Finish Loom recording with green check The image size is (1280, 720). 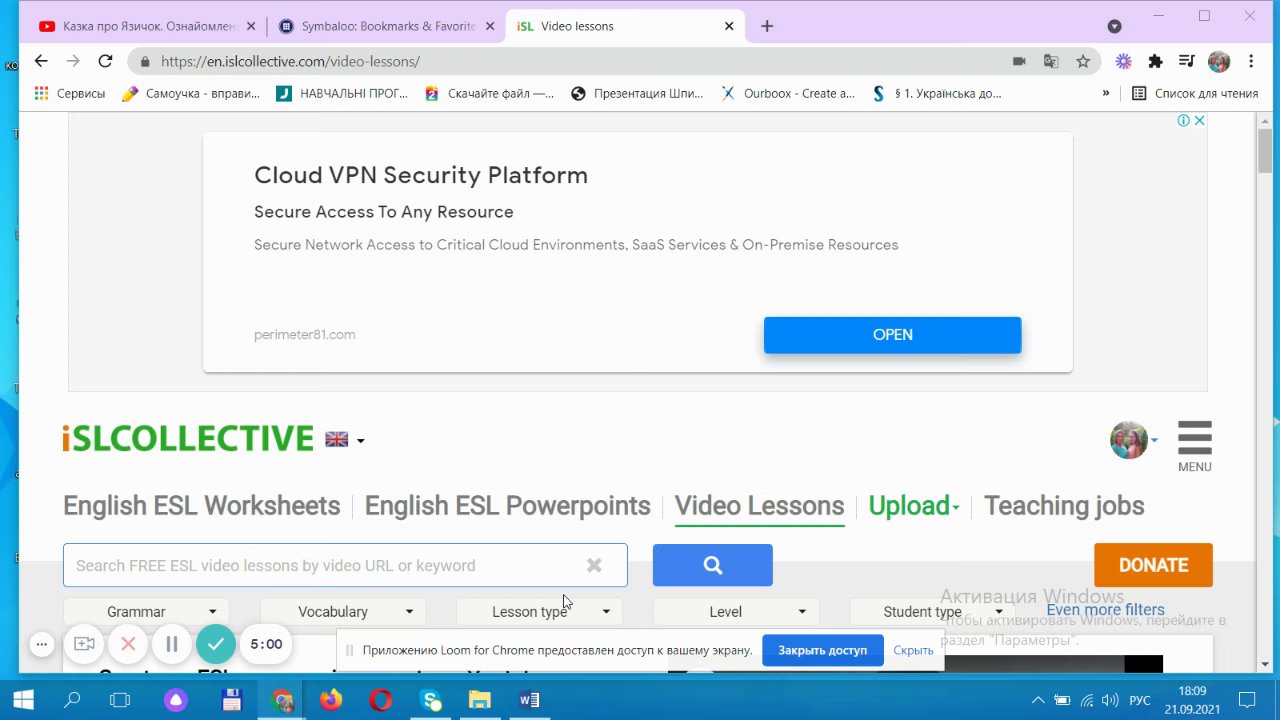point(216,644)
